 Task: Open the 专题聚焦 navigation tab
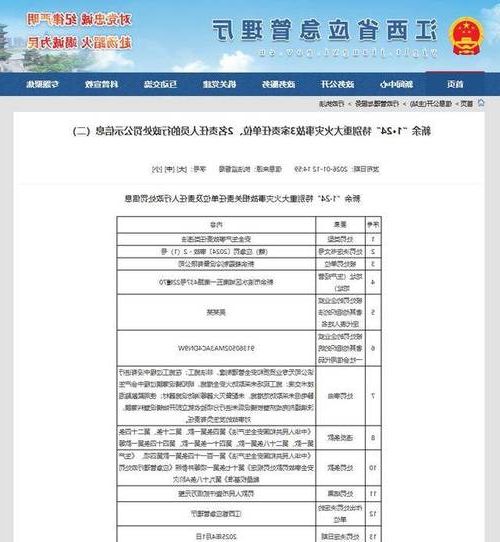tap(43, 84)
